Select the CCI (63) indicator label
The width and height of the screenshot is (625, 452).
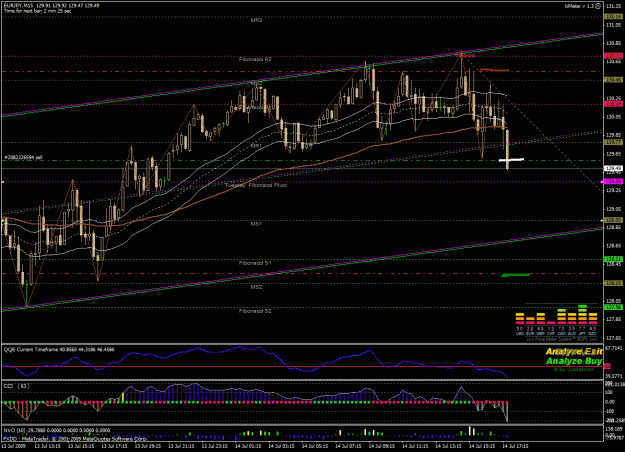tap(16, 386)
